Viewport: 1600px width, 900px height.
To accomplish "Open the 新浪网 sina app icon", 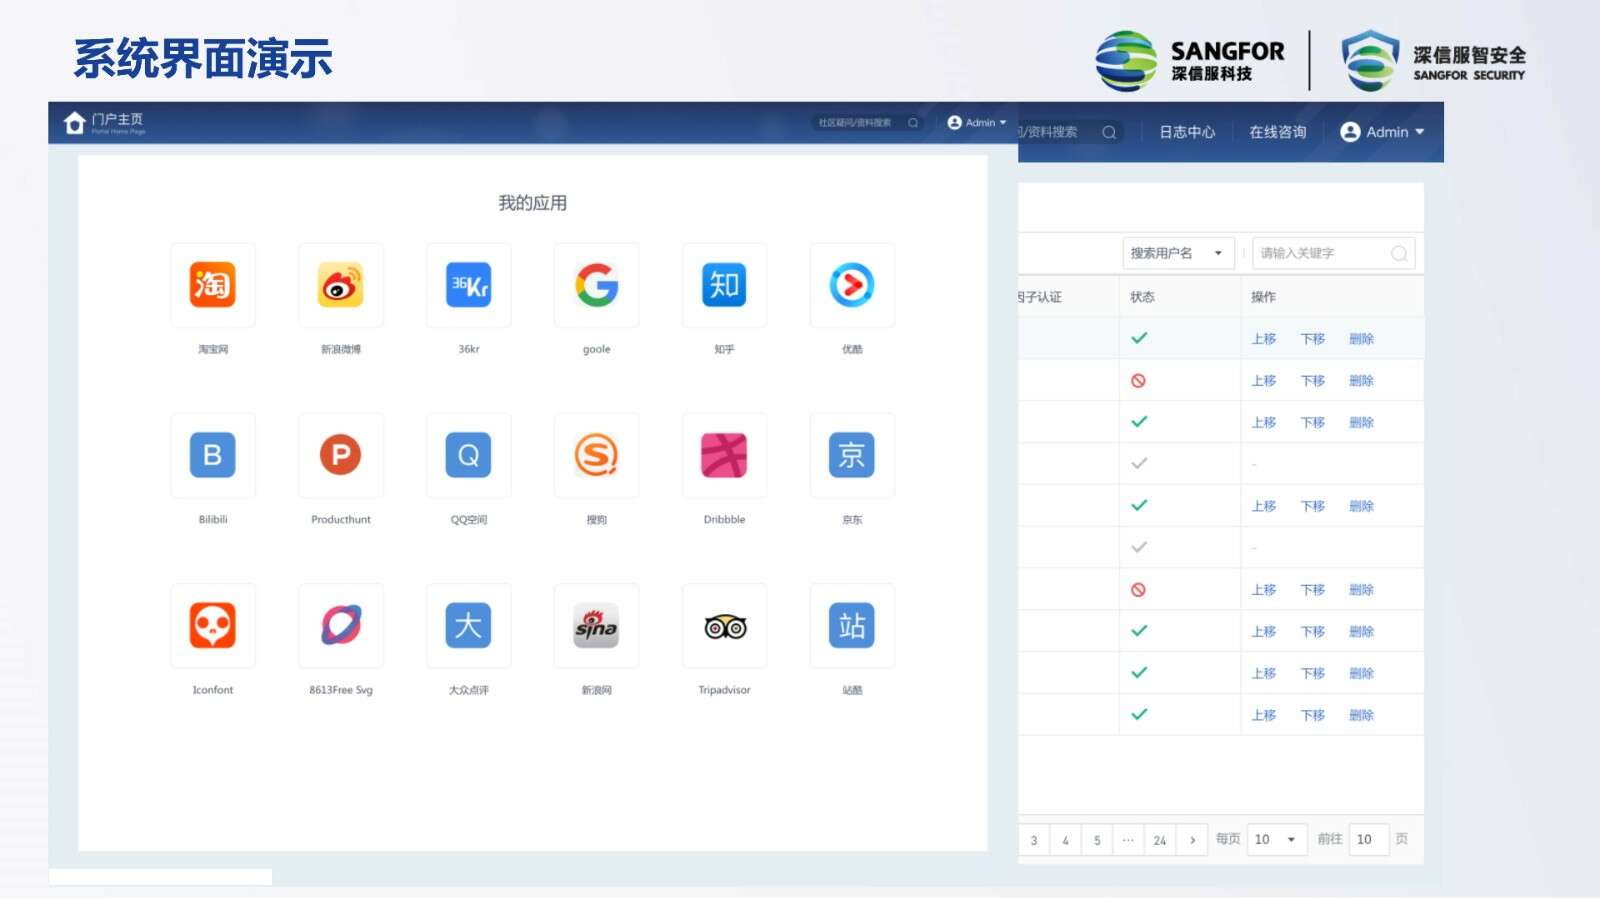I will (x=597, y=625).
